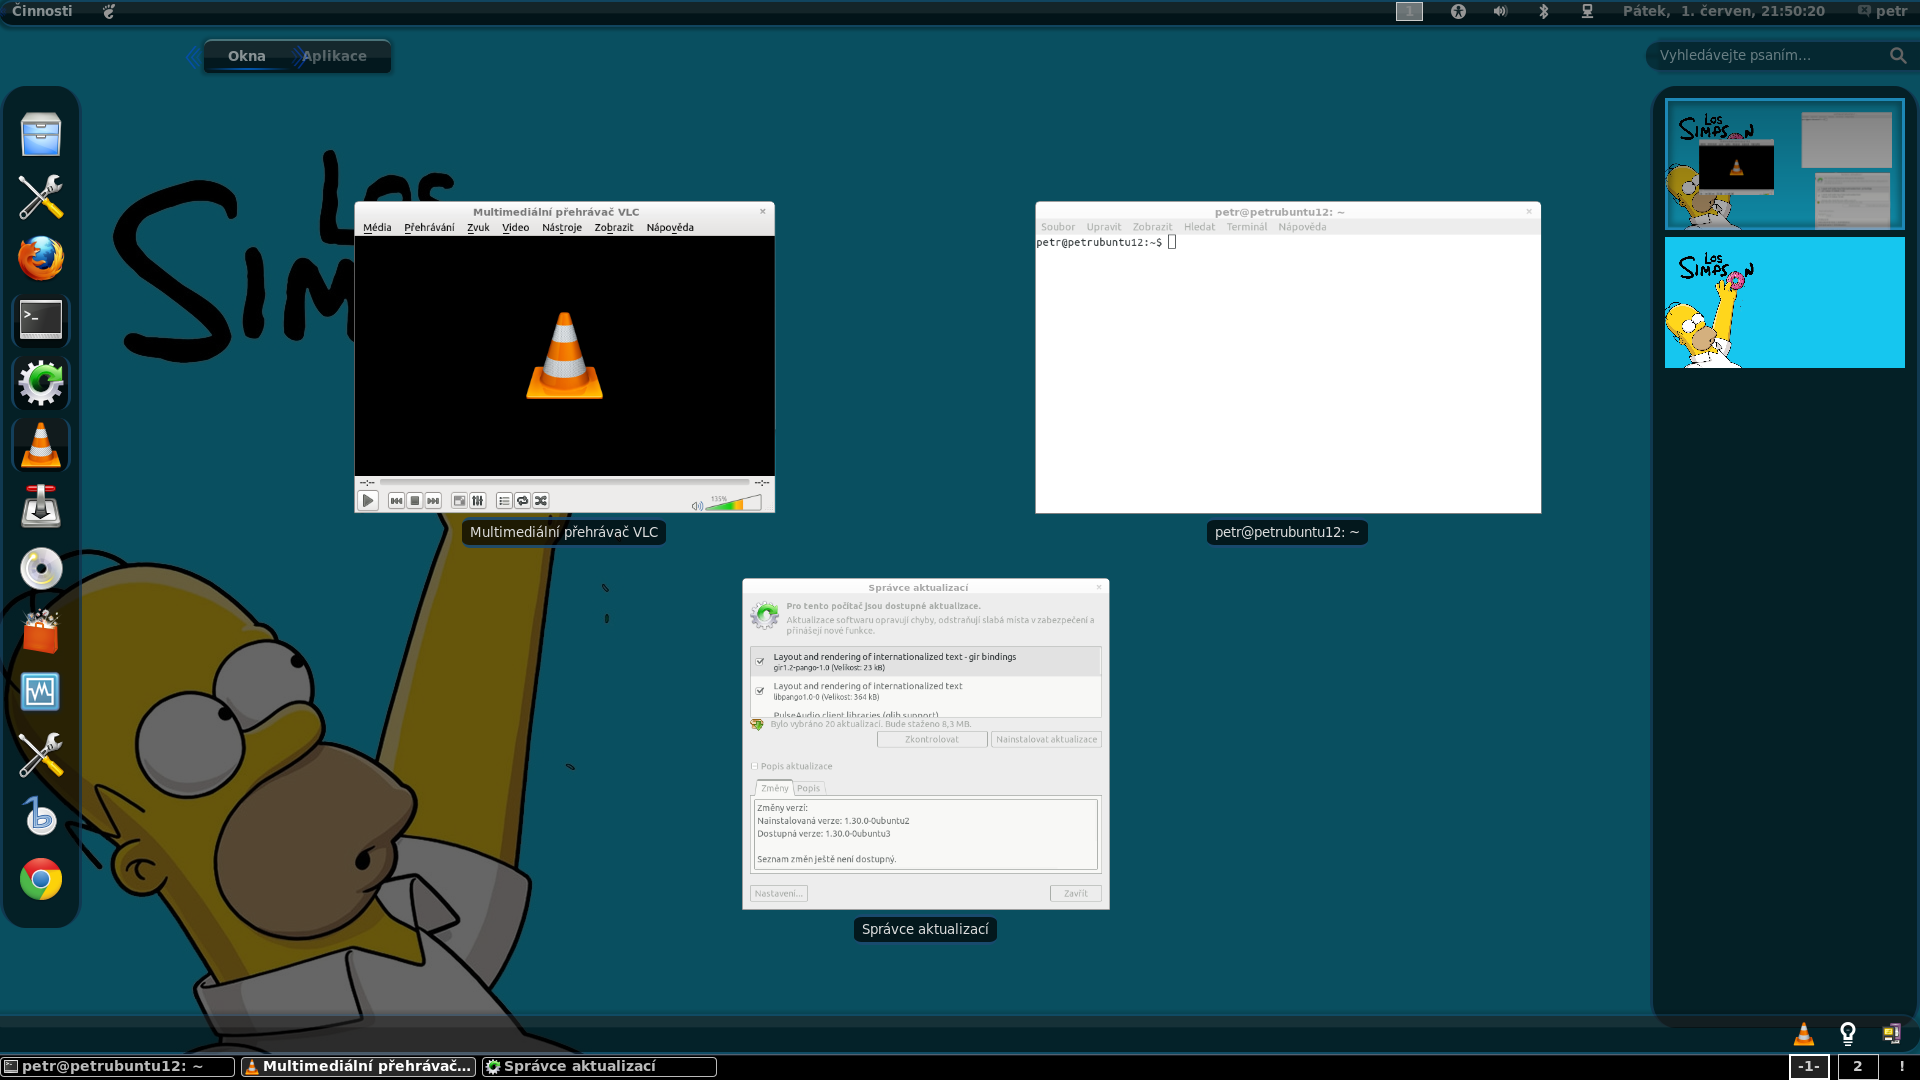Click VLC next track button
This screenshot has height=1080, width=1920.
[433, 501]
